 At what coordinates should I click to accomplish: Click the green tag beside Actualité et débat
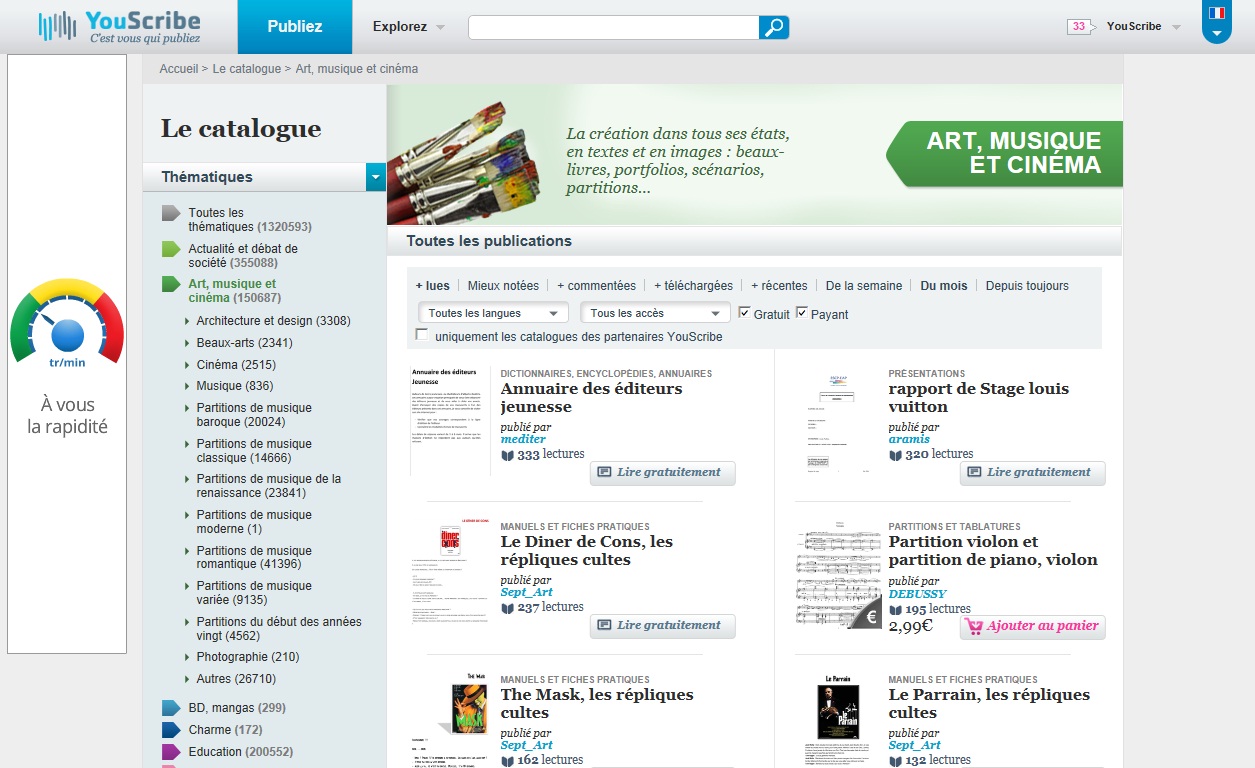(171, 249)
